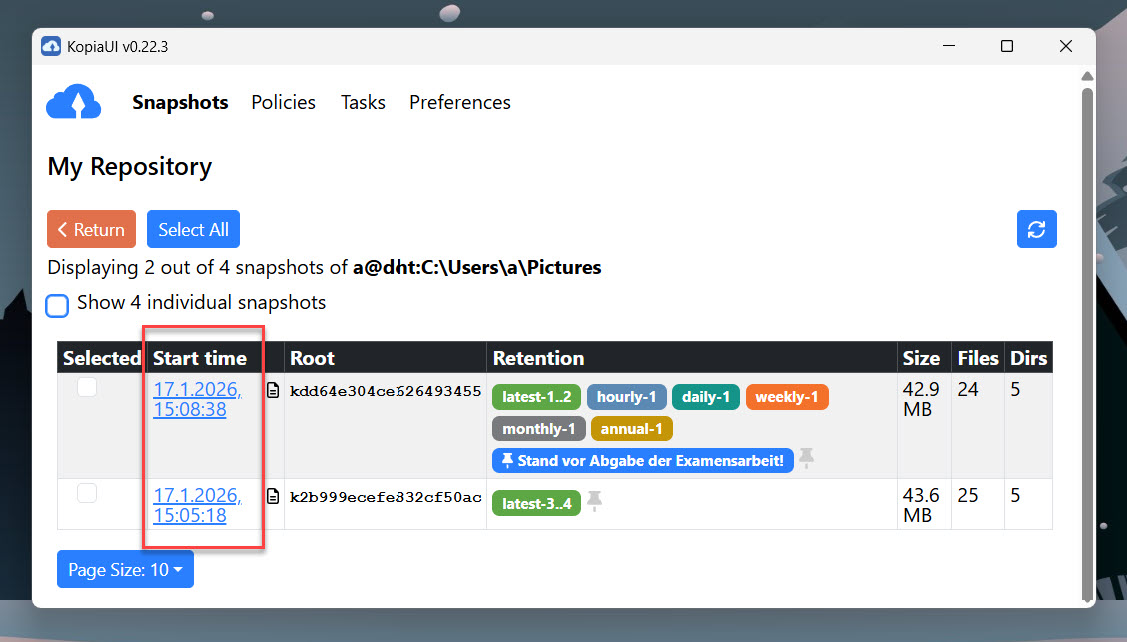The height and width of the screenshot is (642, 1127).
Task: Switch to the Tasks tab
Action: (x=363, y=102)
